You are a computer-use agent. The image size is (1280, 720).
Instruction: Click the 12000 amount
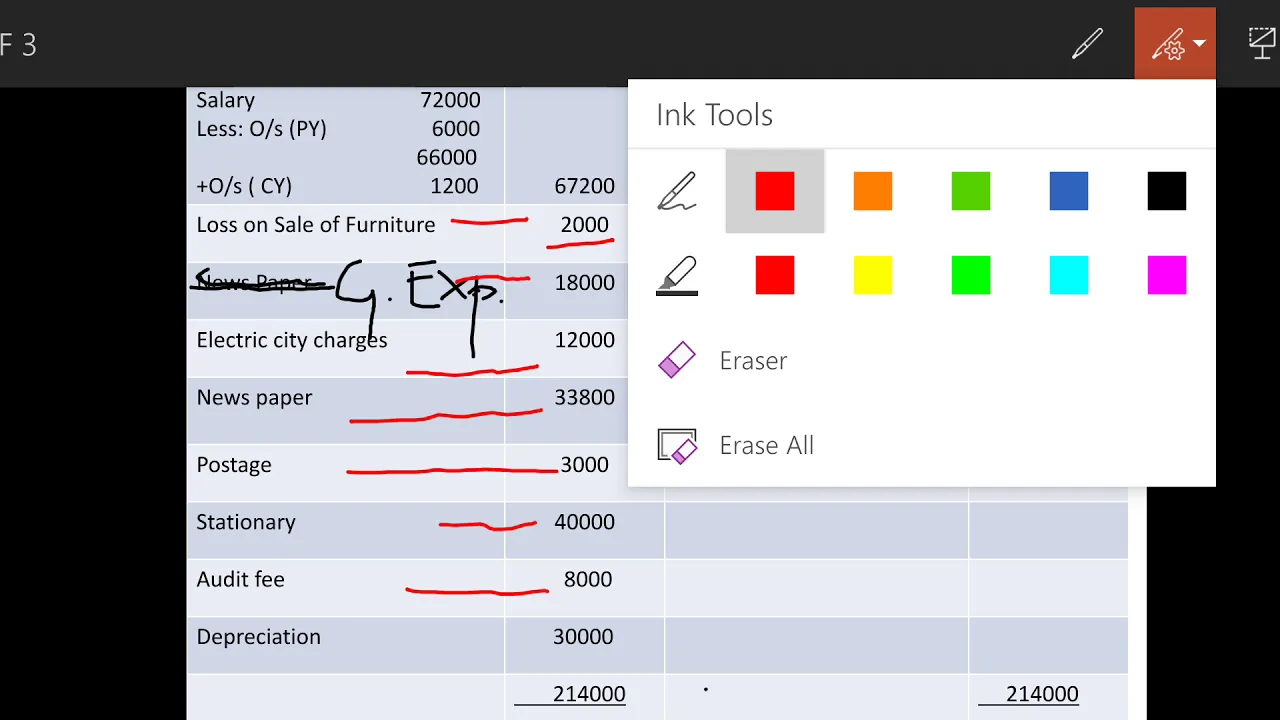585,340
